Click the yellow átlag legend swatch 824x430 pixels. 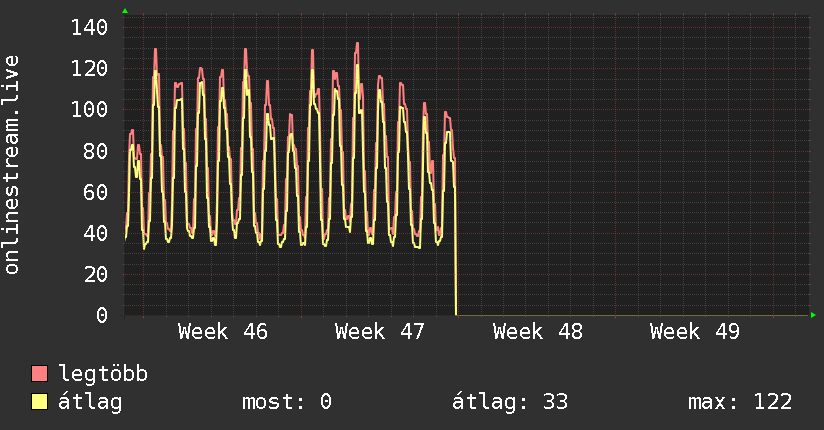(39, 402)
